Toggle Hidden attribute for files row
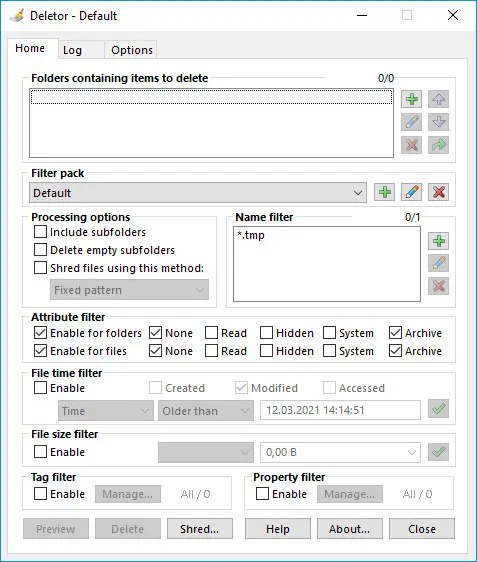Screen dimensions: 477x562 coord(266,351)
